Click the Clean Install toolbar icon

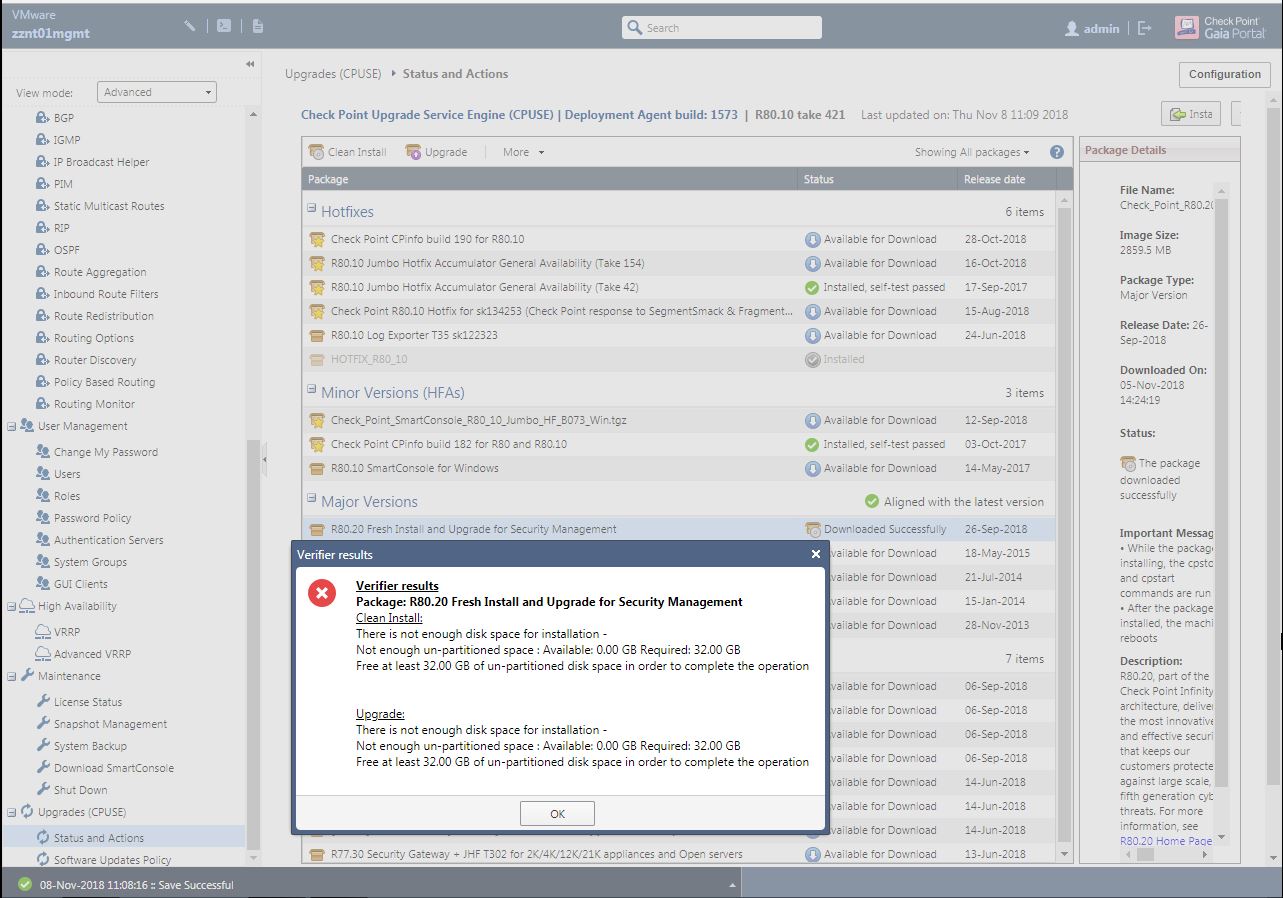coord(316,152)
